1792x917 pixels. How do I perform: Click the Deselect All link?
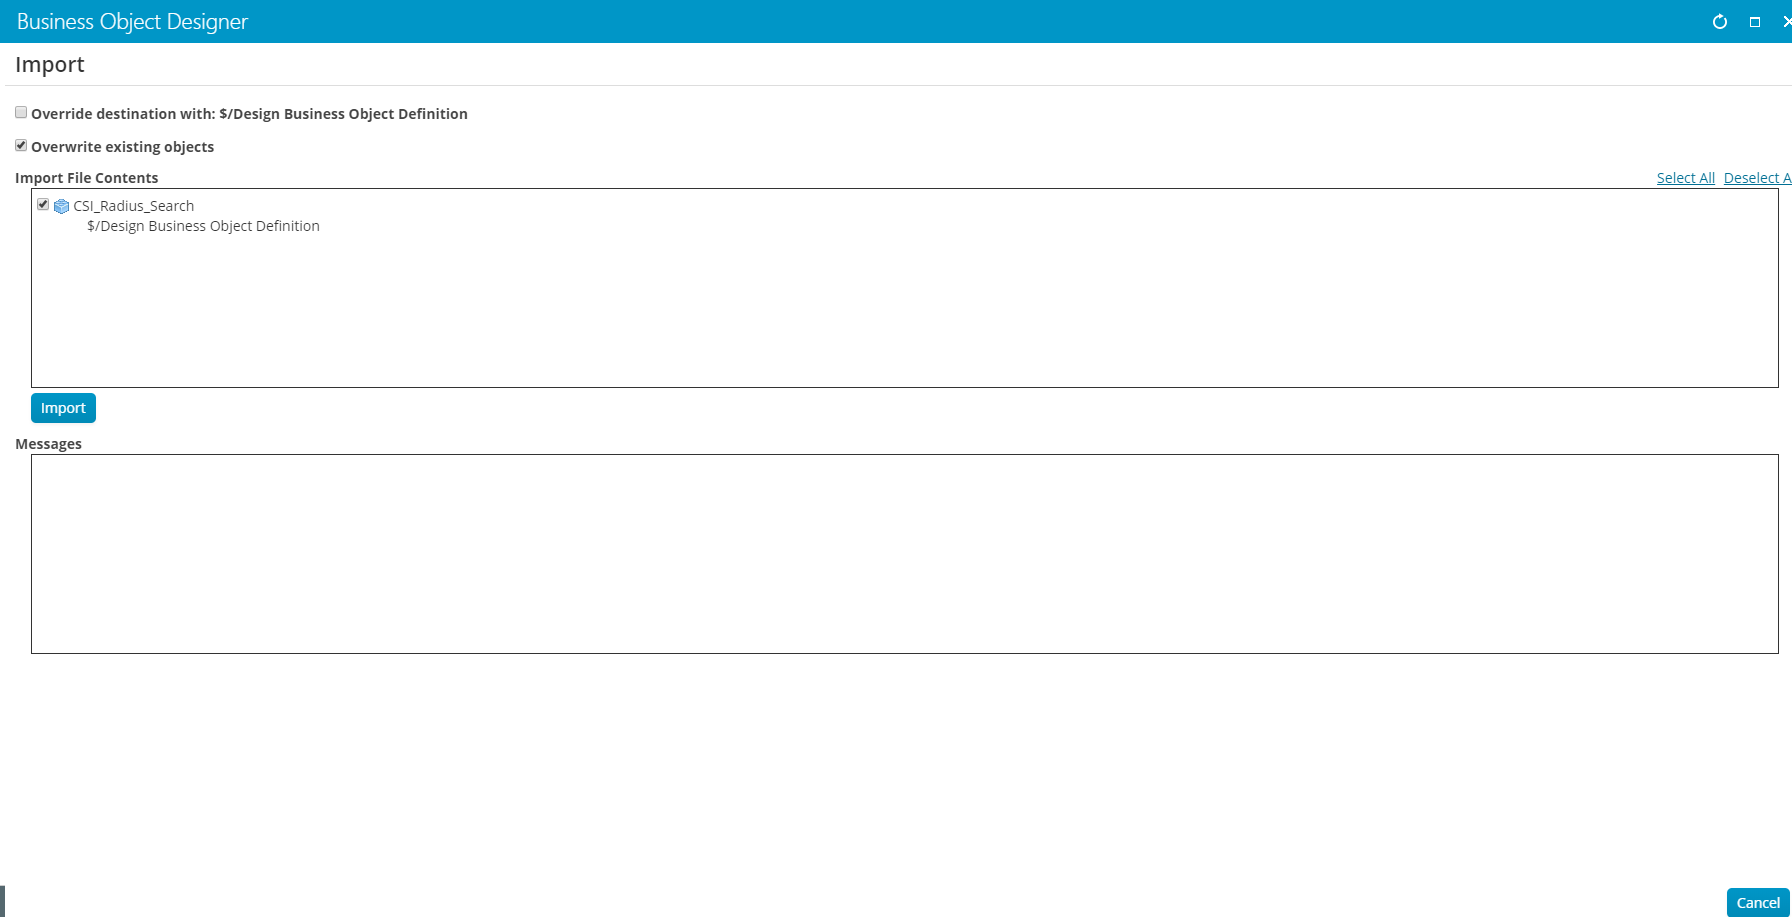(x=1756, y=178)
